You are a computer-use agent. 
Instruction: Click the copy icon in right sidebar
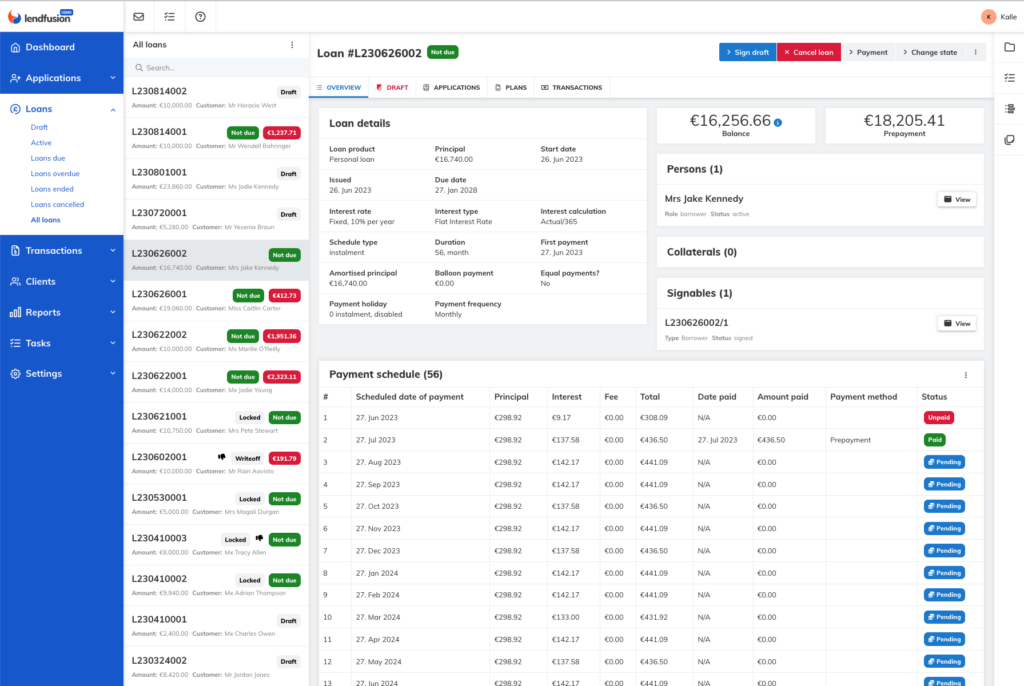(x=1009, y=139)
